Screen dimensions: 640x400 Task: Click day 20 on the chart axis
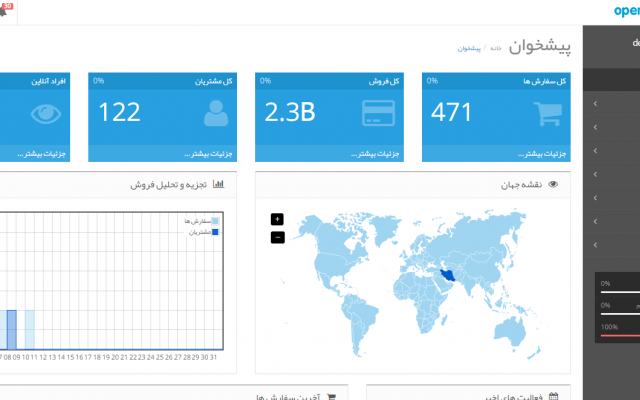point(115,357)
